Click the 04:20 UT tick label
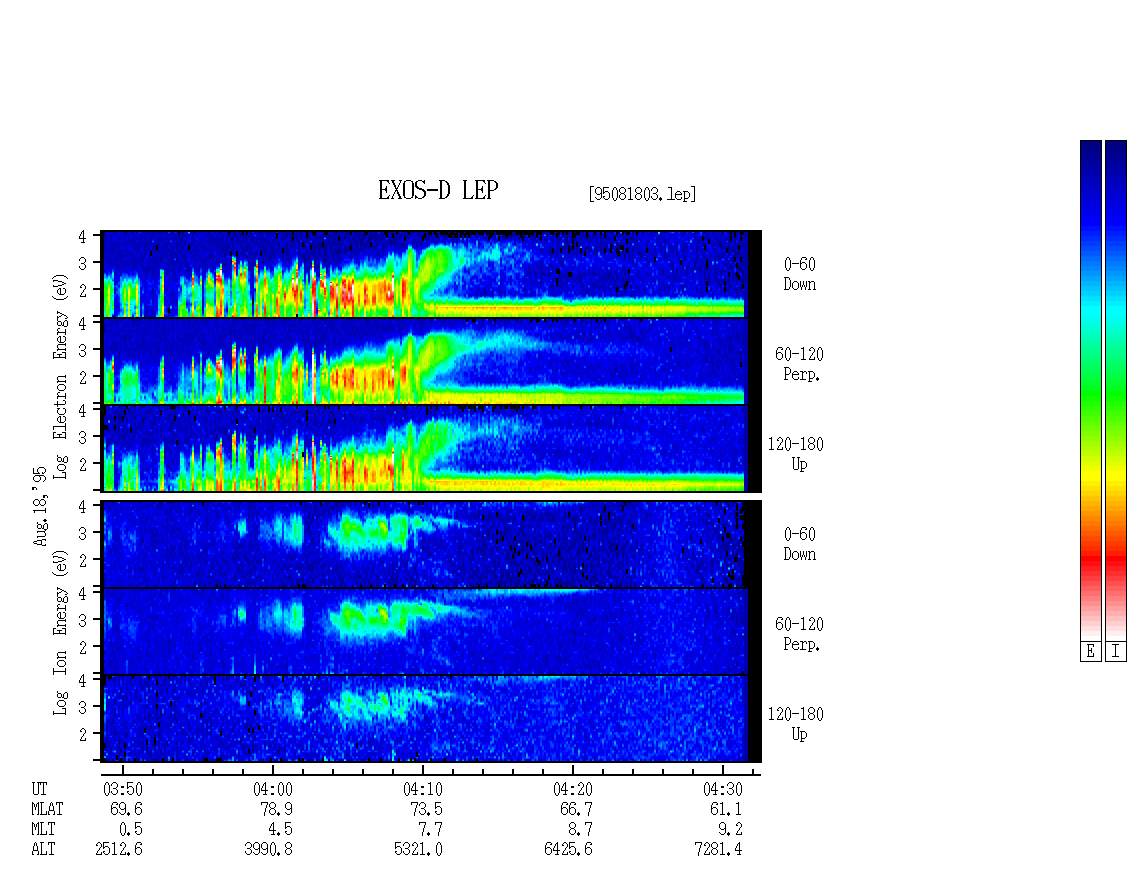This screenshot has height=875, width=1130. coord(572,789)
